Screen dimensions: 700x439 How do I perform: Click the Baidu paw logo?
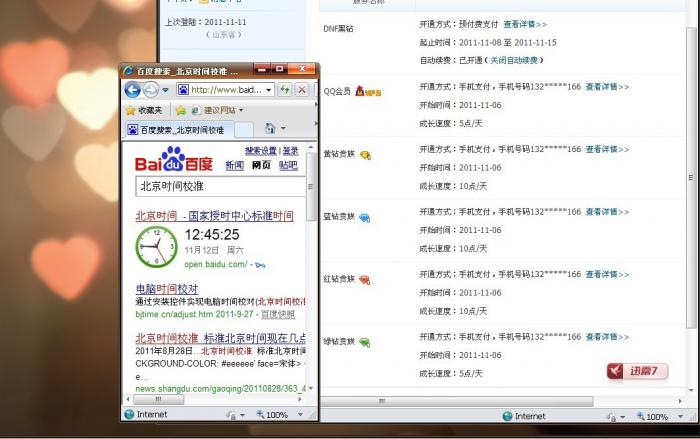[x=174, y=159]
